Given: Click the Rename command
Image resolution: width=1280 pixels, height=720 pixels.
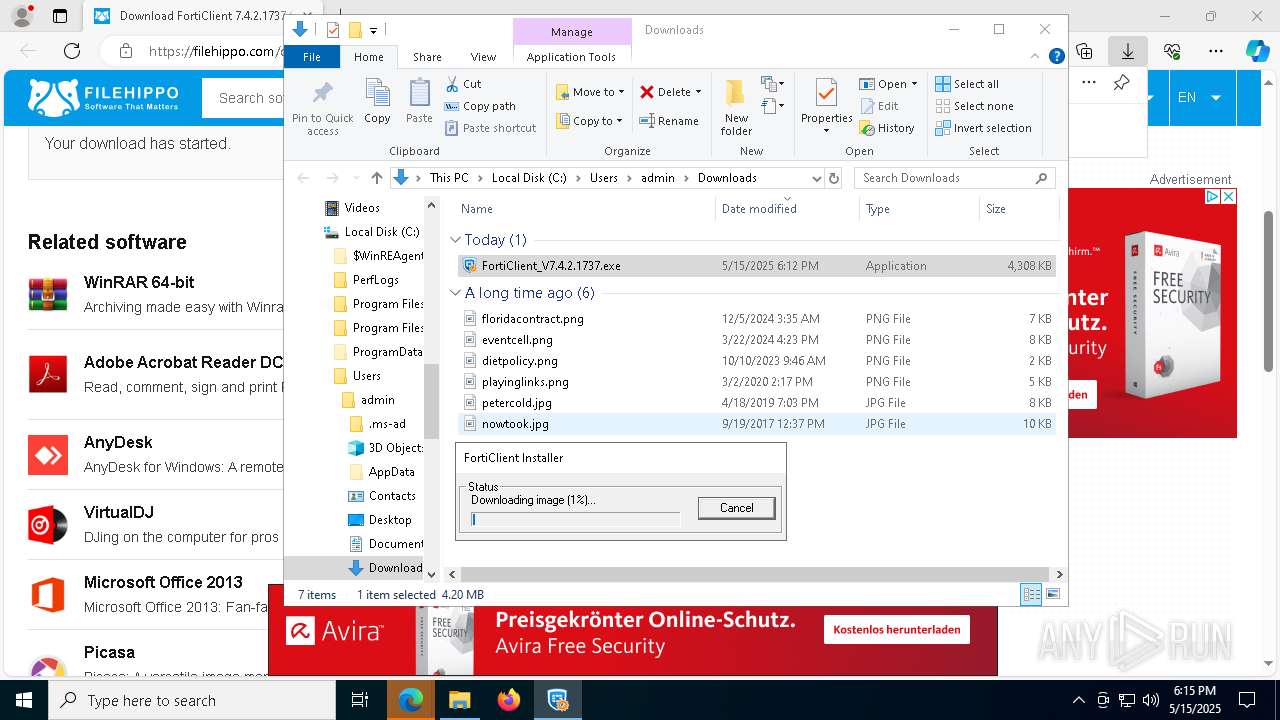Looking at the screenshot, I should click(669, 121).
